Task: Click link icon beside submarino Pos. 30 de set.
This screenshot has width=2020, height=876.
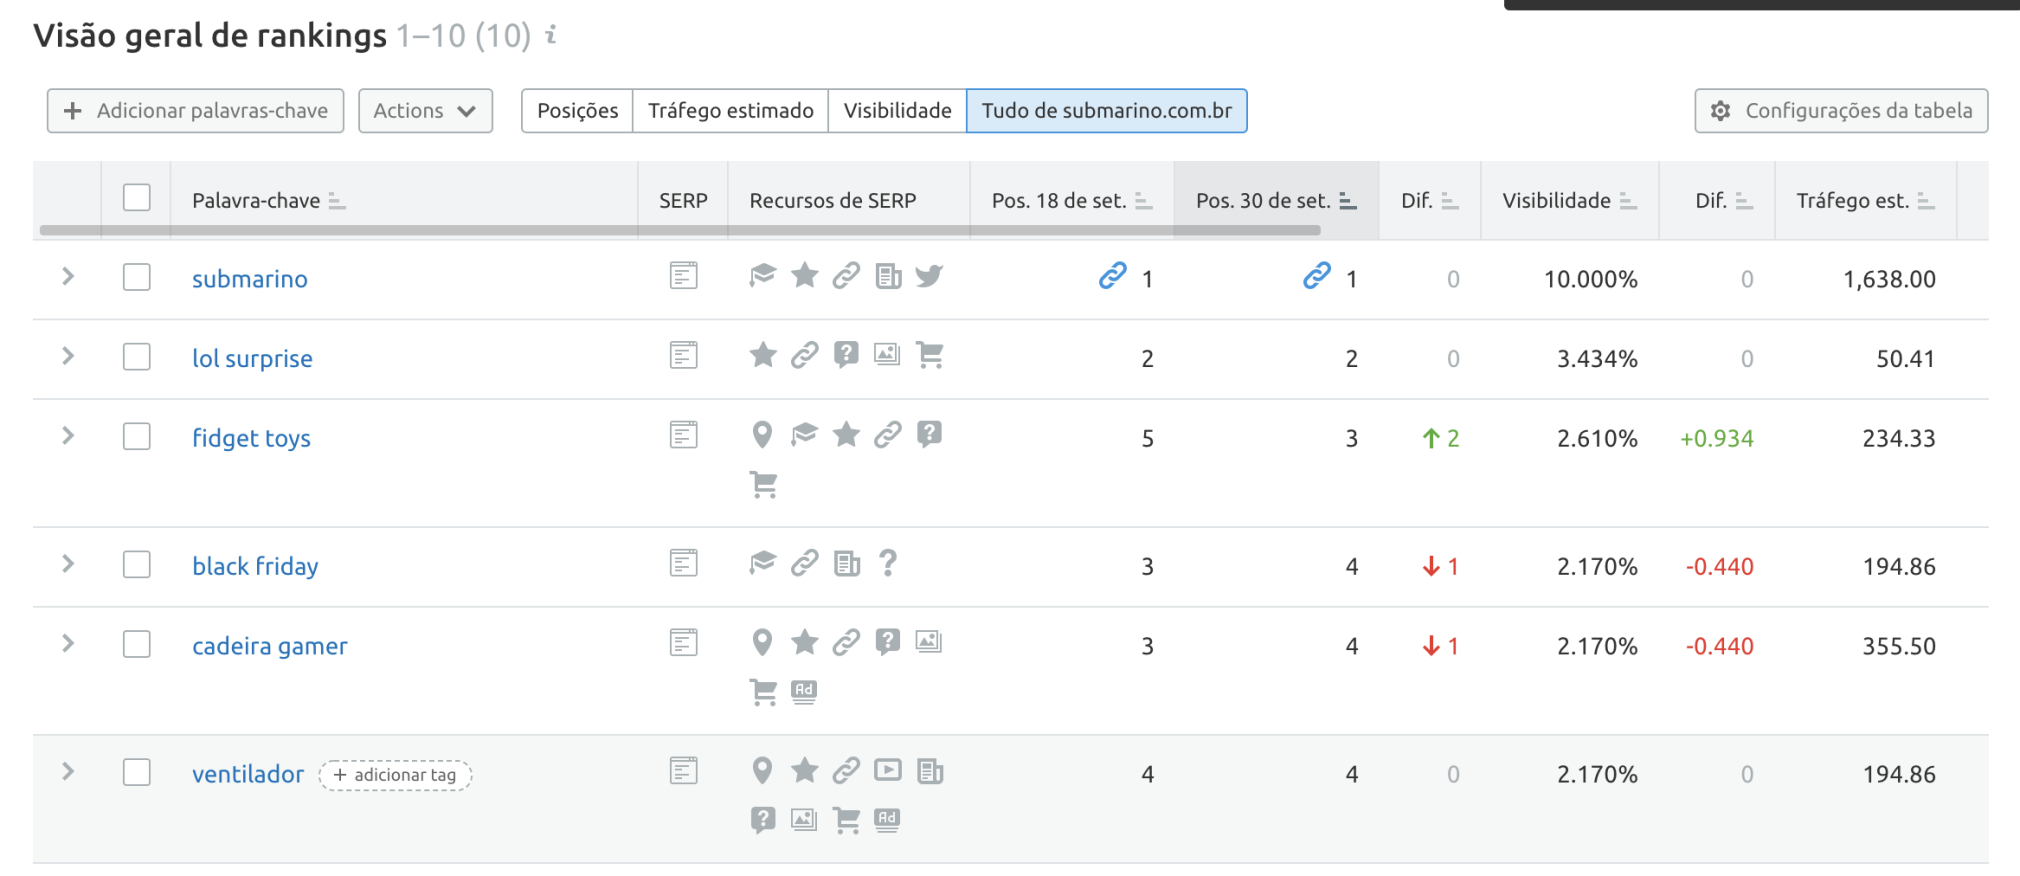Action: tap(1317, 276)
